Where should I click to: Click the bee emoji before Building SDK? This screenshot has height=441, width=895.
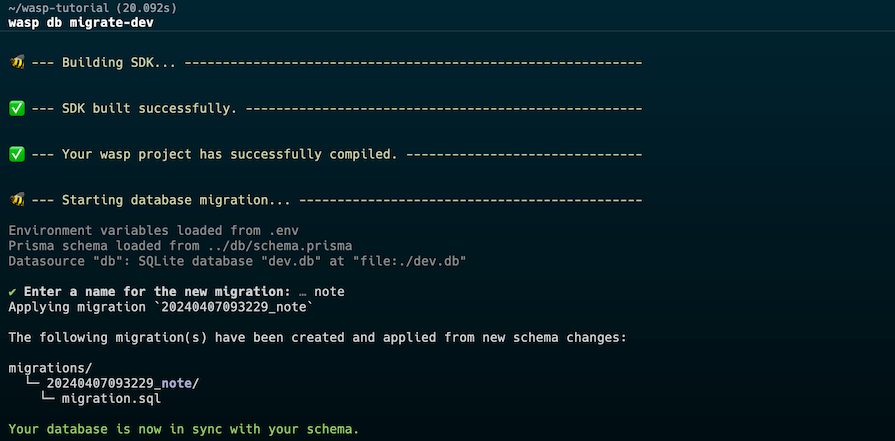pyautogui.click(x=17, y=62)
